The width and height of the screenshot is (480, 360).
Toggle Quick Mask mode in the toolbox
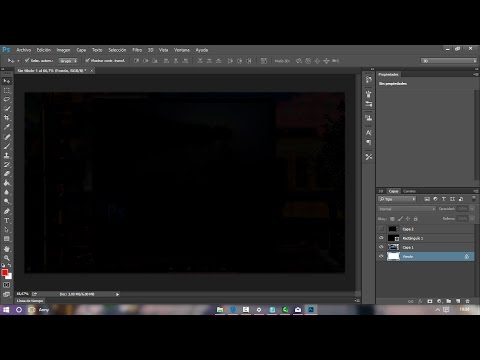tap(7, 285)
